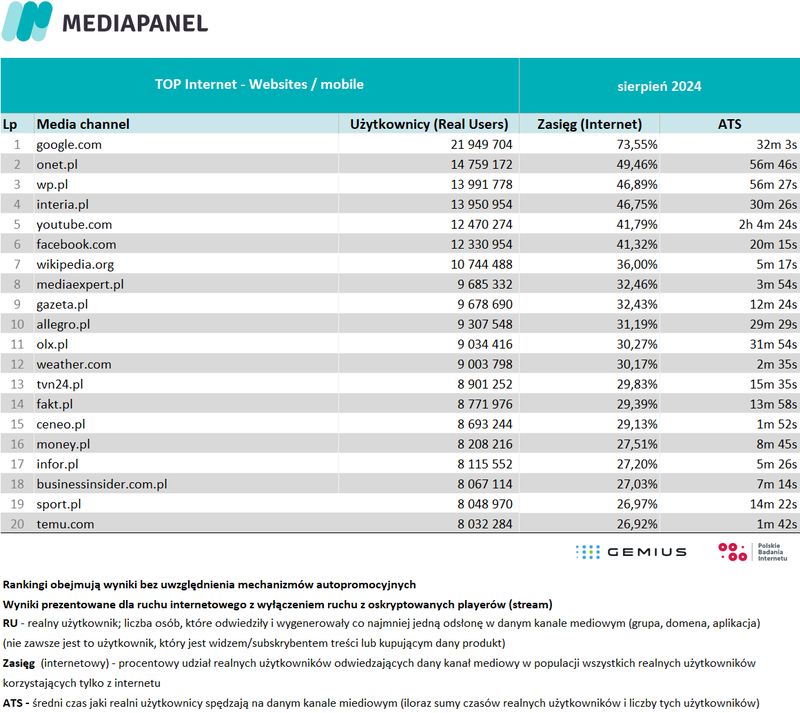Click the allegro.pl channel name
Image resolution: width=800 pixels, height=713 pixels.
(x=63, y=324)
